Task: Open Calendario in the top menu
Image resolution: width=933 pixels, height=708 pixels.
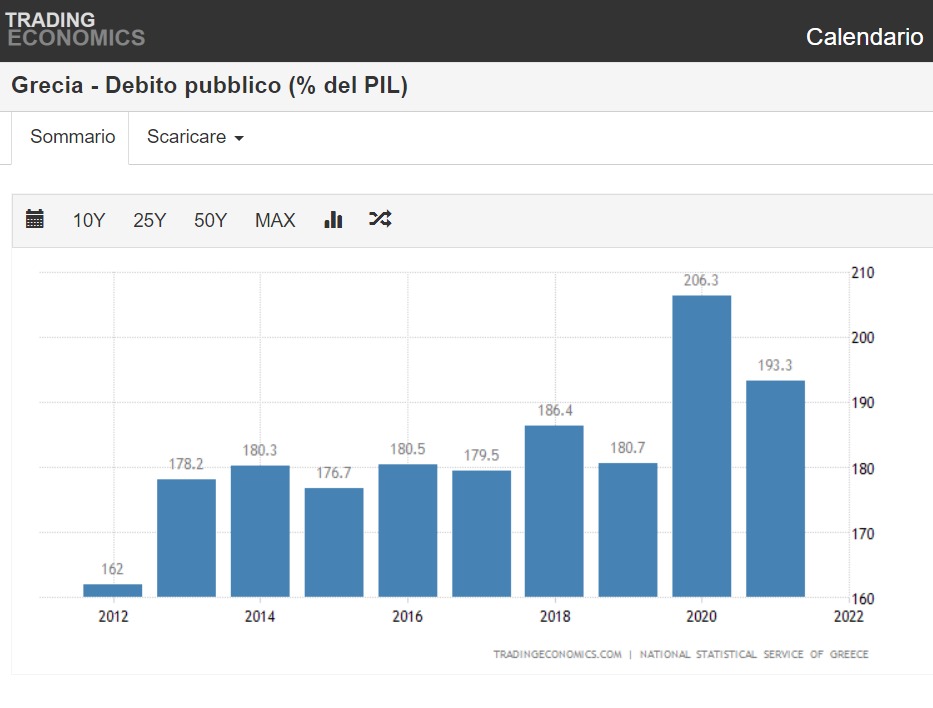Action: click(x=865, y=37)
